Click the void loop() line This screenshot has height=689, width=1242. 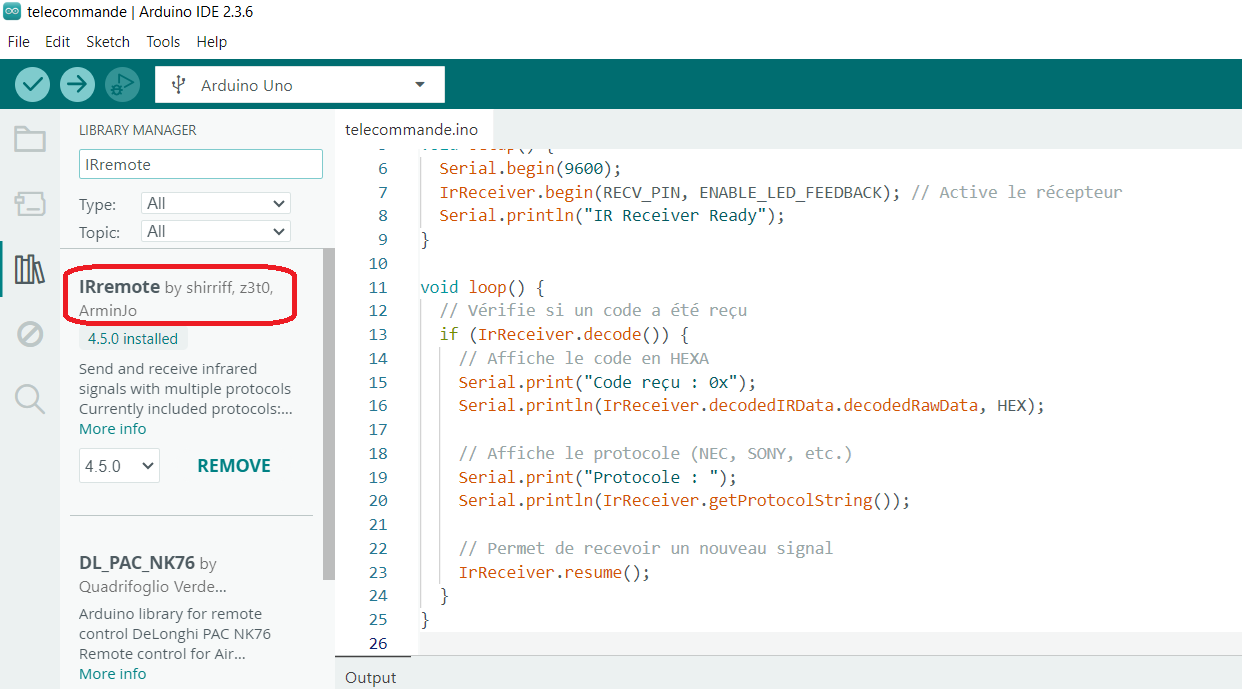point(482,287)
